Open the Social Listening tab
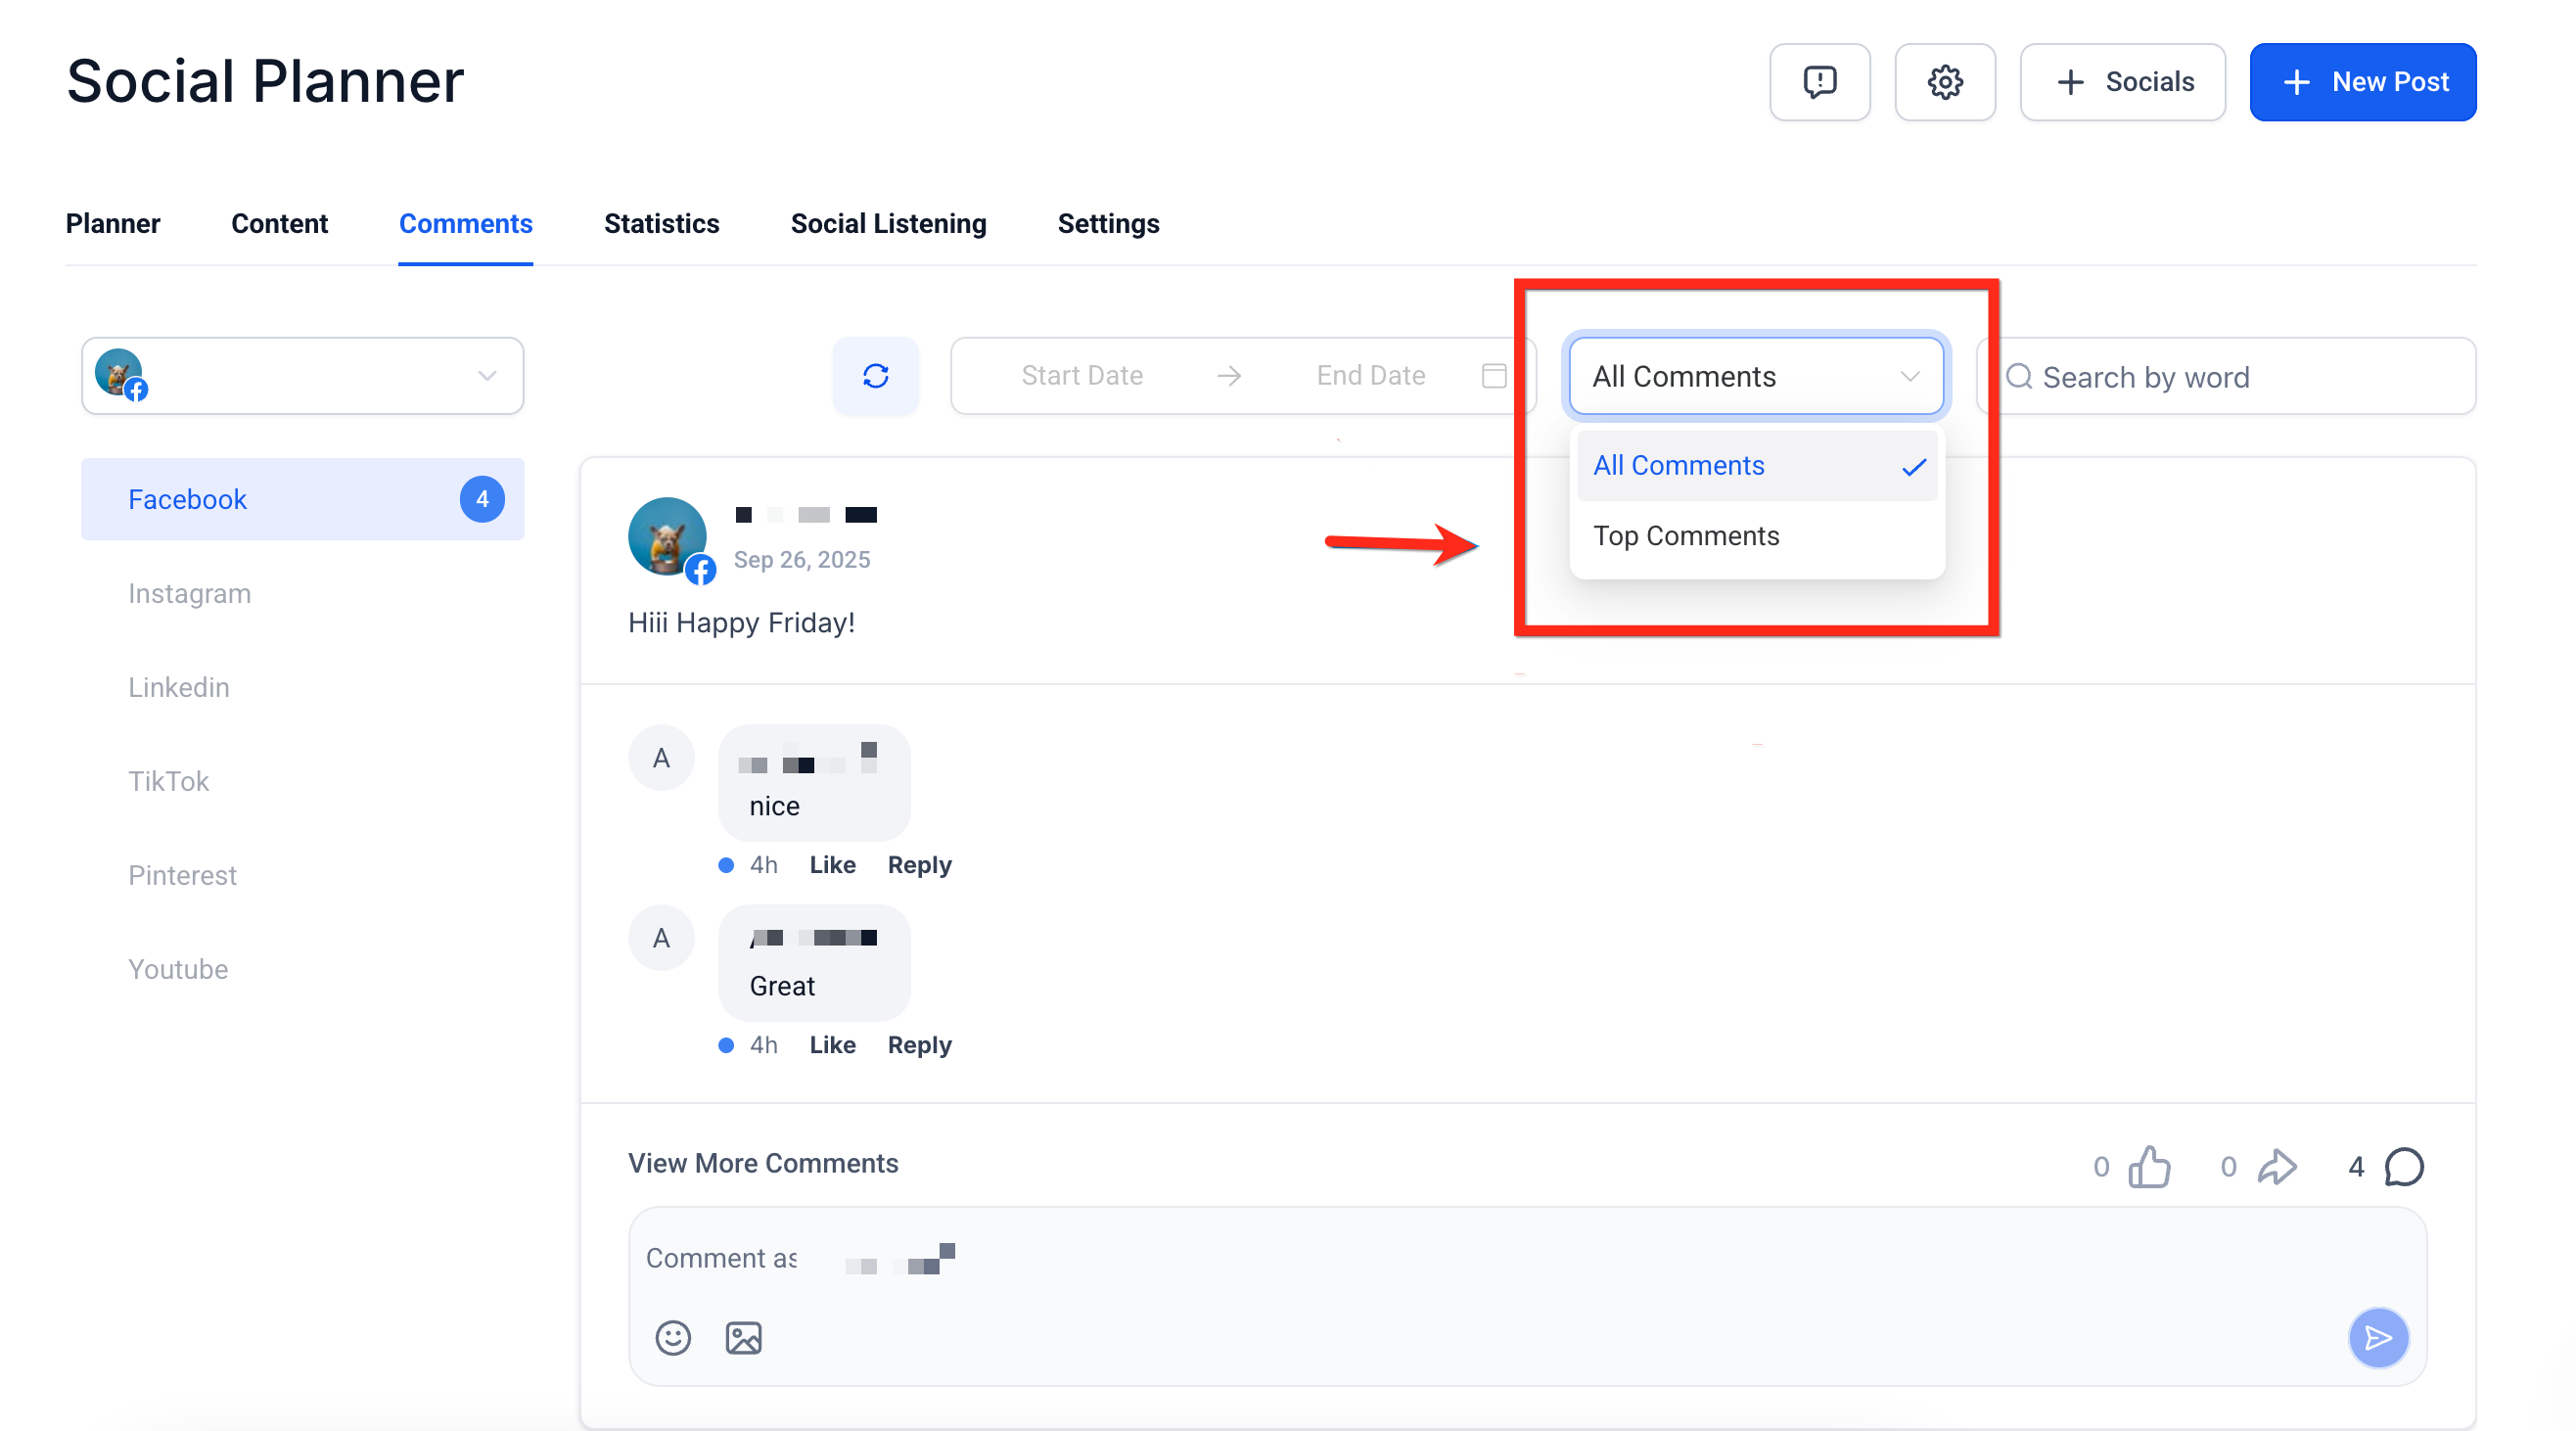Screen dimensions: 2576x1431 pos(888,224)
